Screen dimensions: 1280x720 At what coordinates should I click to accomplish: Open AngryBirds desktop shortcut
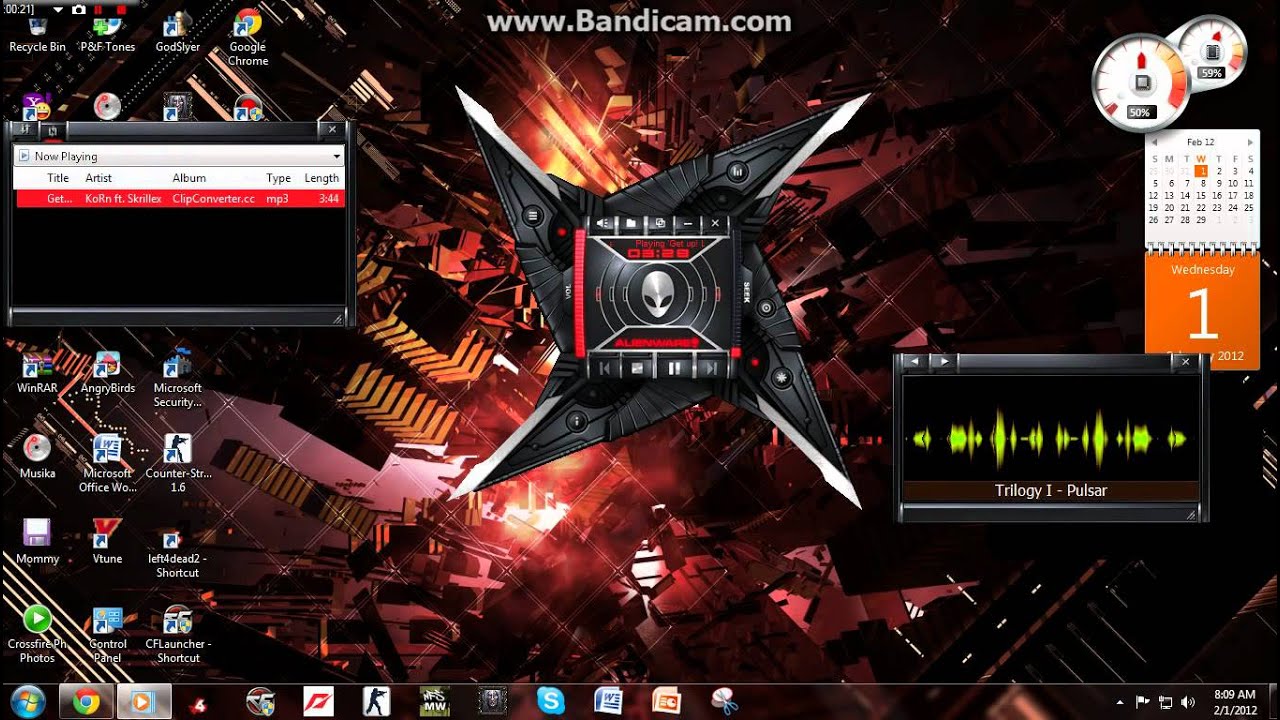(x=107, y=373)
